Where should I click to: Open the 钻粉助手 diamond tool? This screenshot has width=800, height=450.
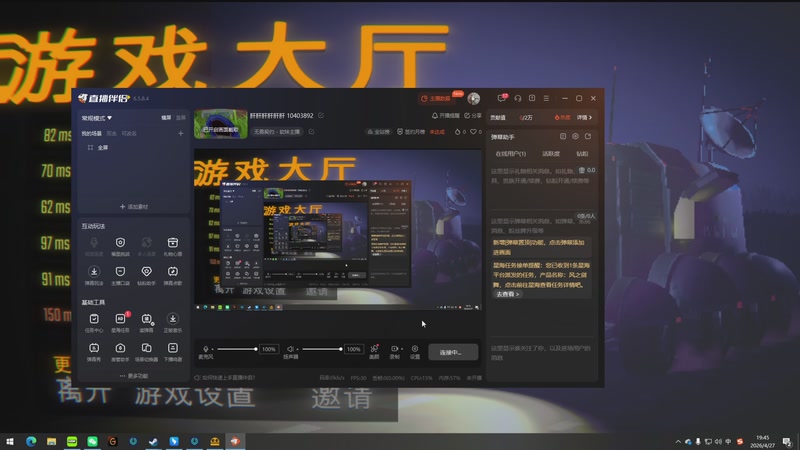tap(146, 271)
